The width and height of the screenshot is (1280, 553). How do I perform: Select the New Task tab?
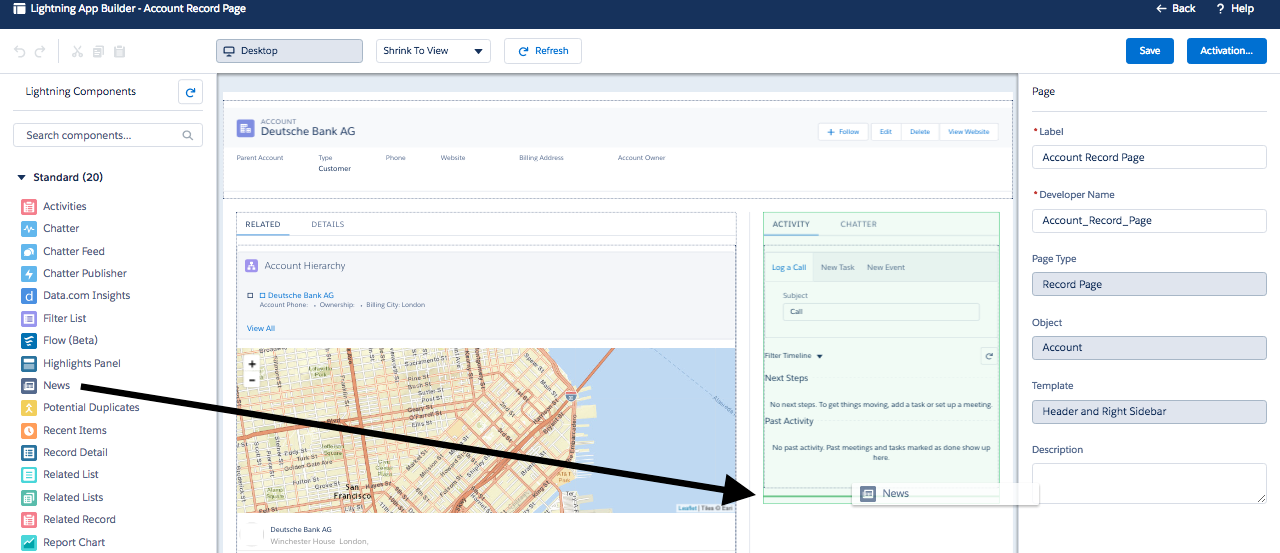(x=838, y=267)
